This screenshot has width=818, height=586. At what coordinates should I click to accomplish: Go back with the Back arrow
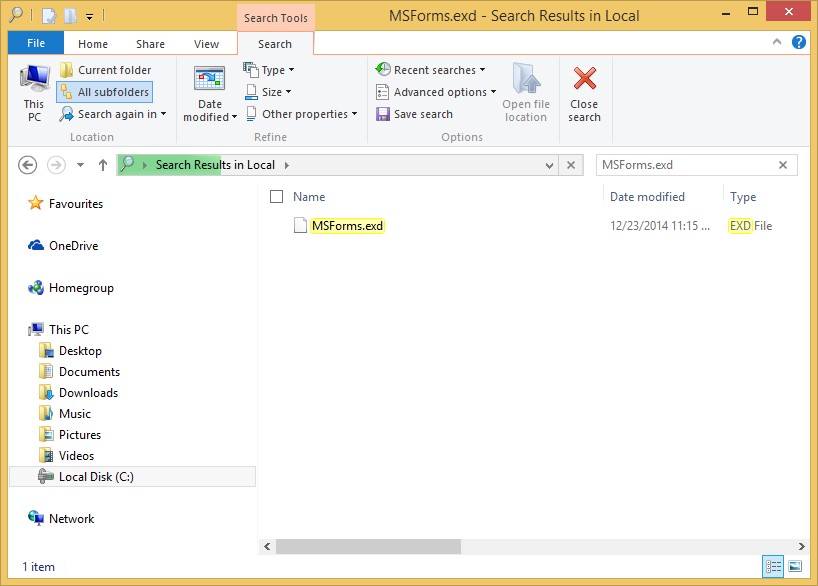click(28, 165)
